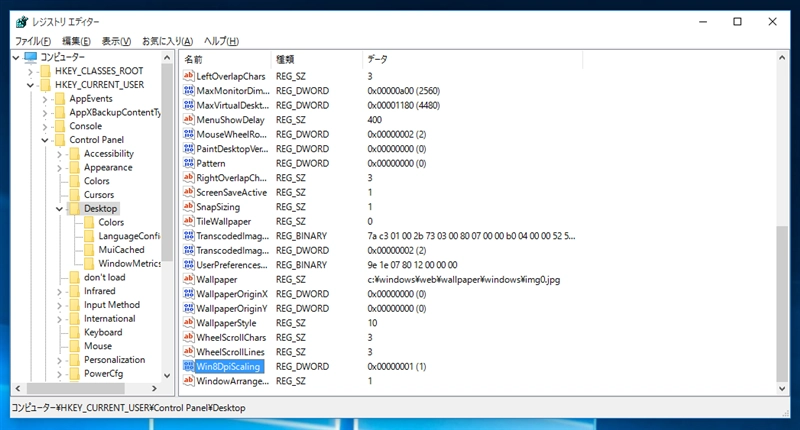Click the WallpaperOriginY DWORD icon
This screenshot has width=800, height=430.
pyautogui.click(x=189, y=308)
